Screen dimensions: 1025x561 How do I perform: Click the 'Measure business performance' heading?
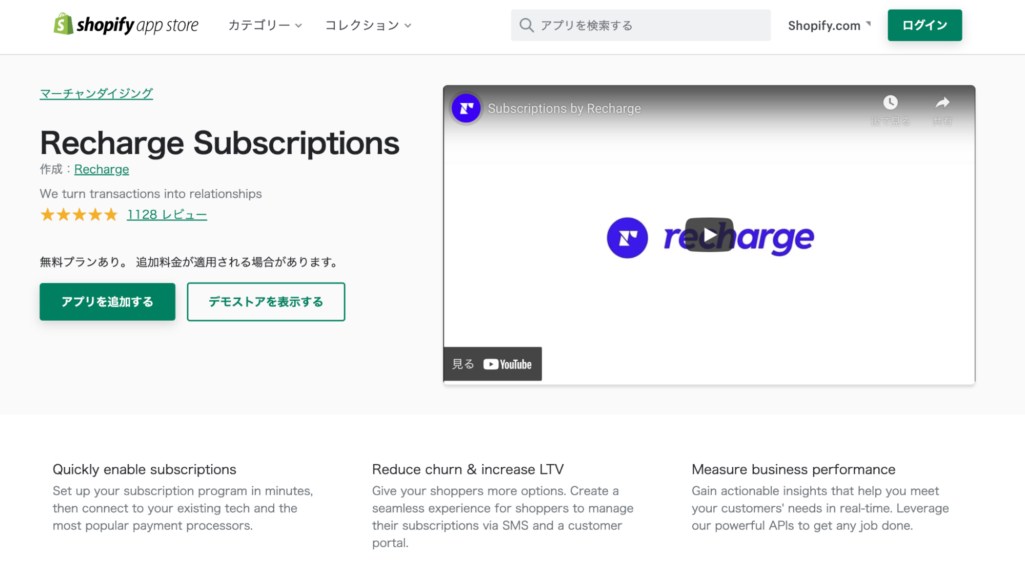coord(794,469)
